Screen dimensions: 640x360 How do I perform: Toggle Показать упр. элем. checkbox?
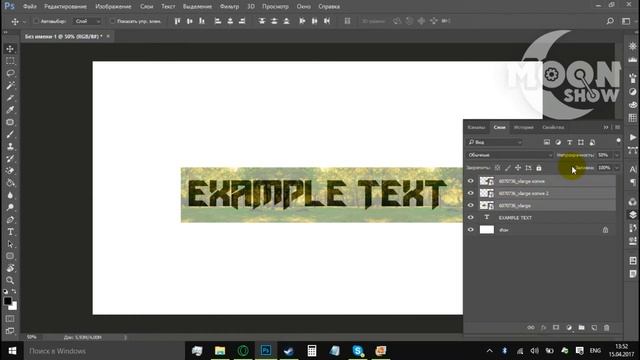tap(112, 21)
